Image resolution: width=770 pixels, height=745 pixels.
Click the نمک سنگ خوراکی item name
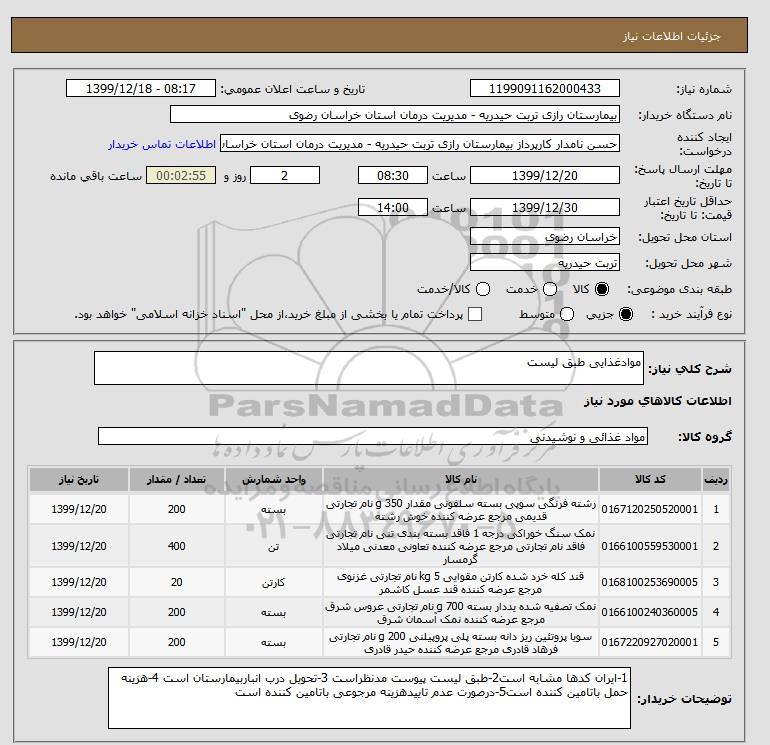[461, 546]
